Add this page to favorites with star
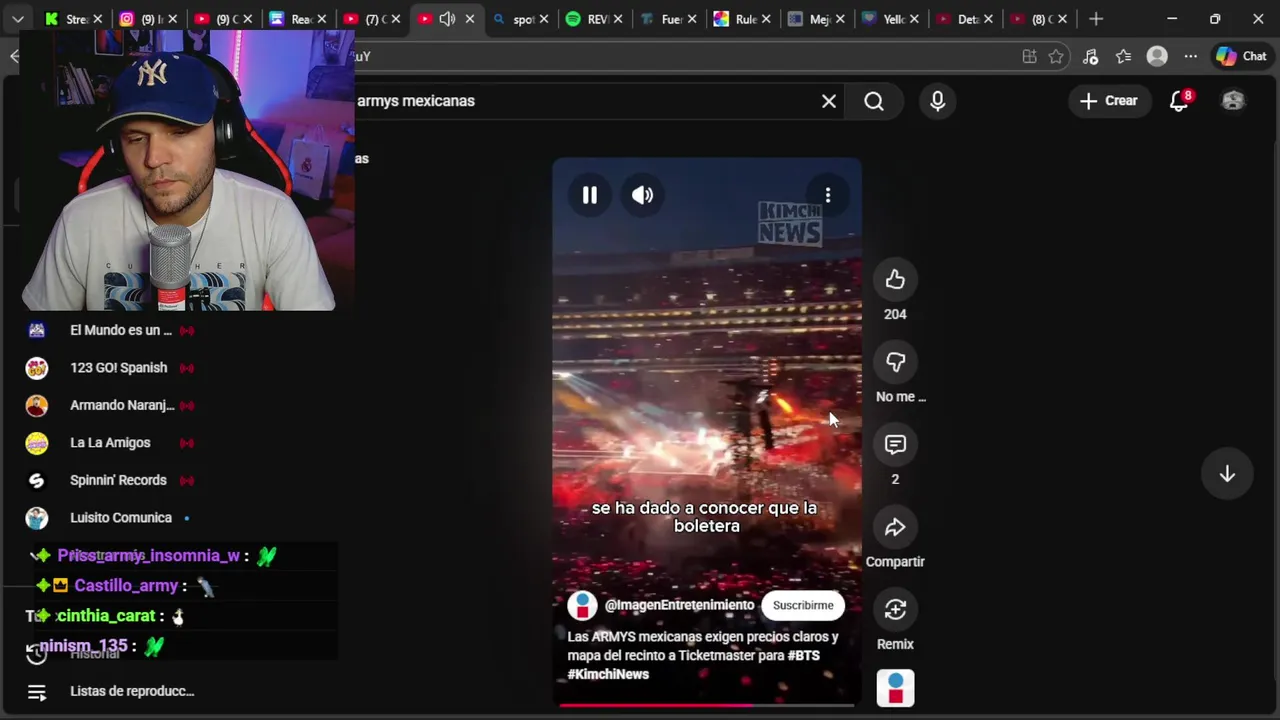Screen dimensions: 1280x720 coord(1056,57)
